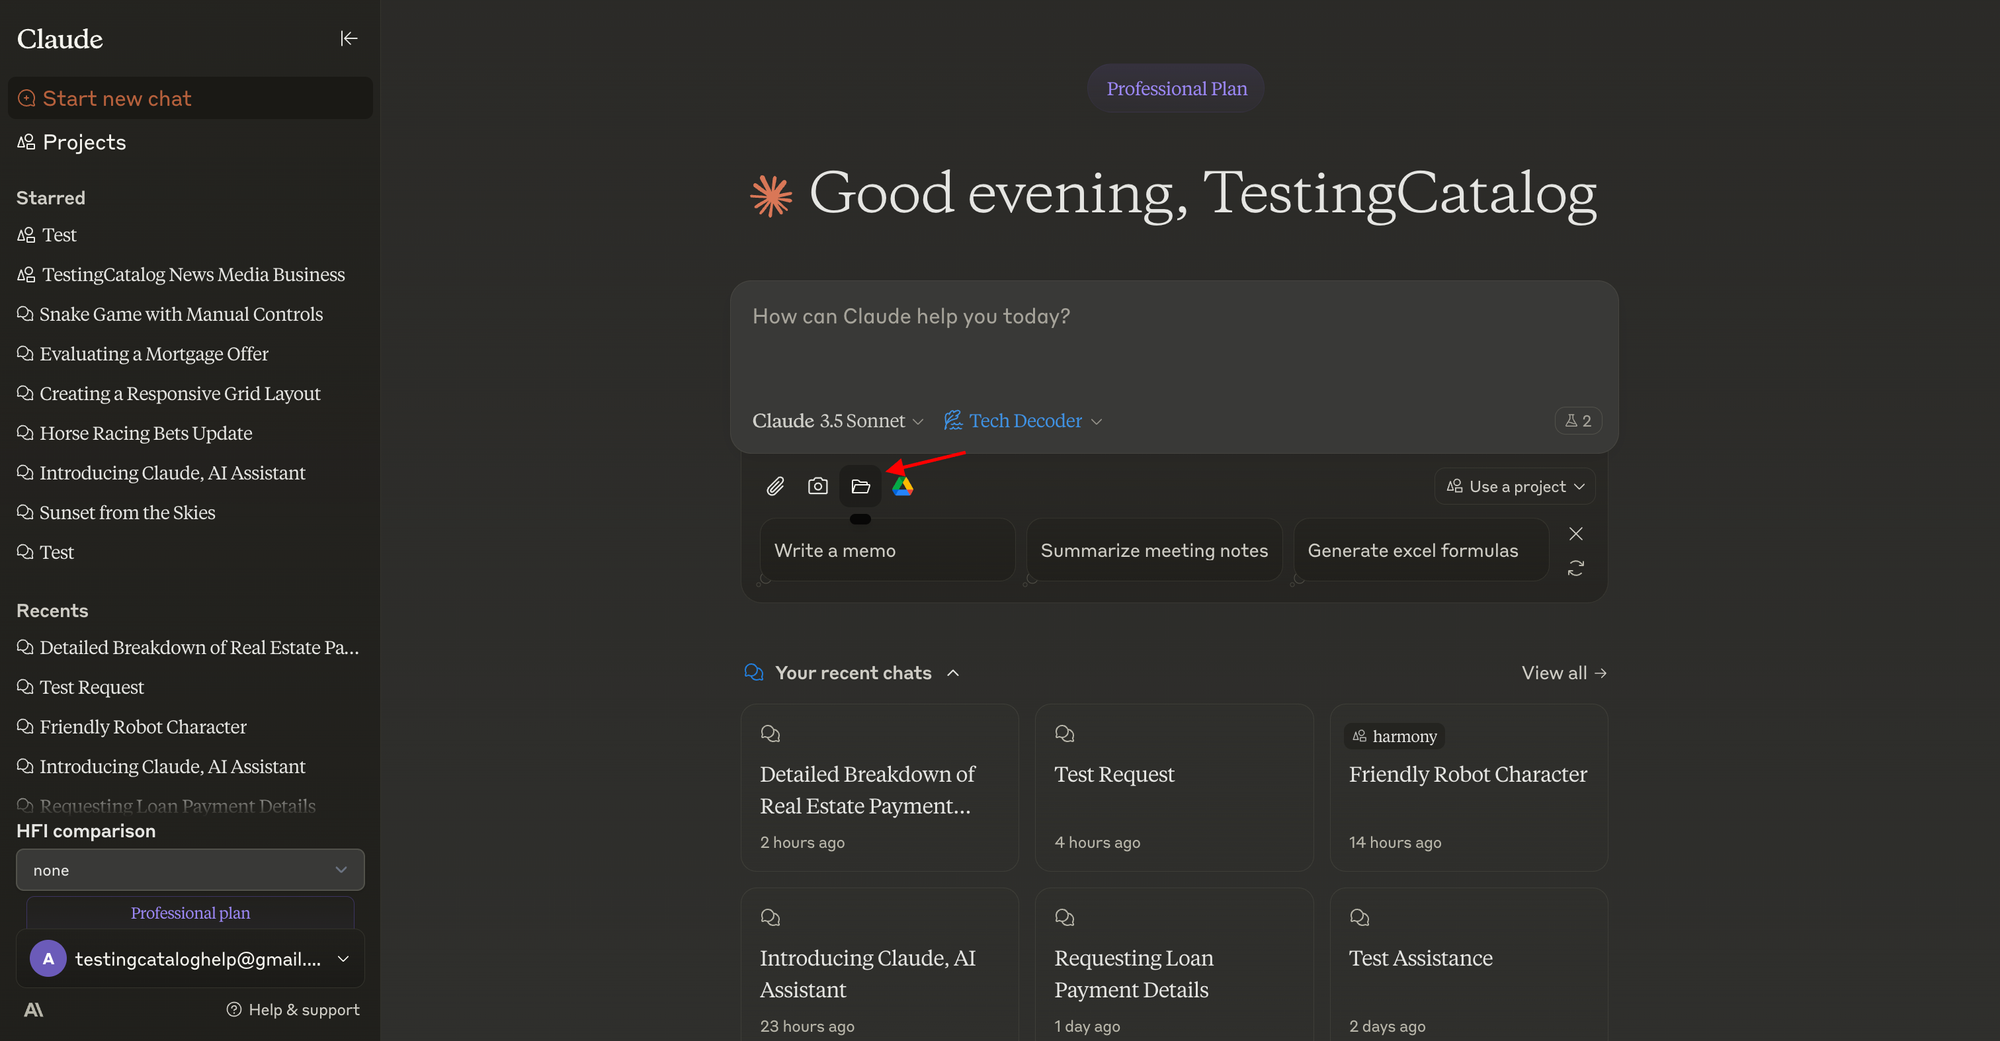Click Start new chat

[190, 98]
